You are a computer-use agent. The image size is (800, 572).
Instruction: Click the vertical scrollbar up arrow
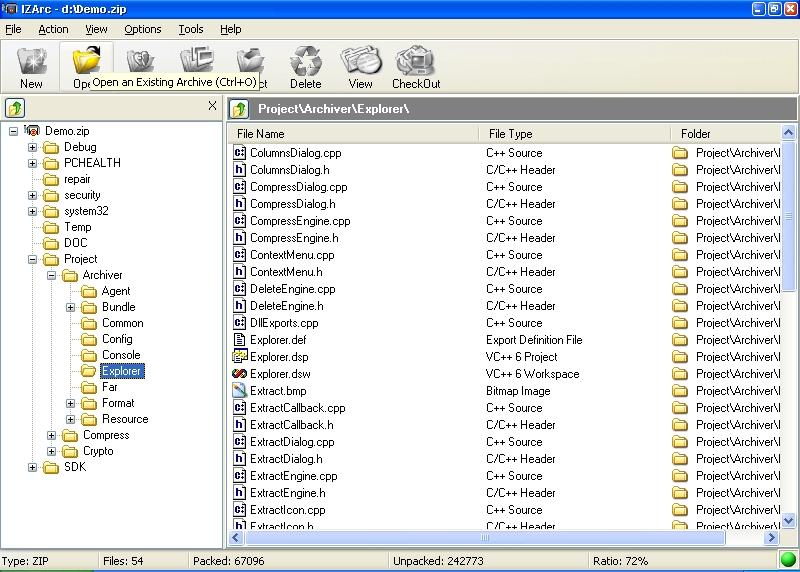pyautogui.click(x=788, y=133)
